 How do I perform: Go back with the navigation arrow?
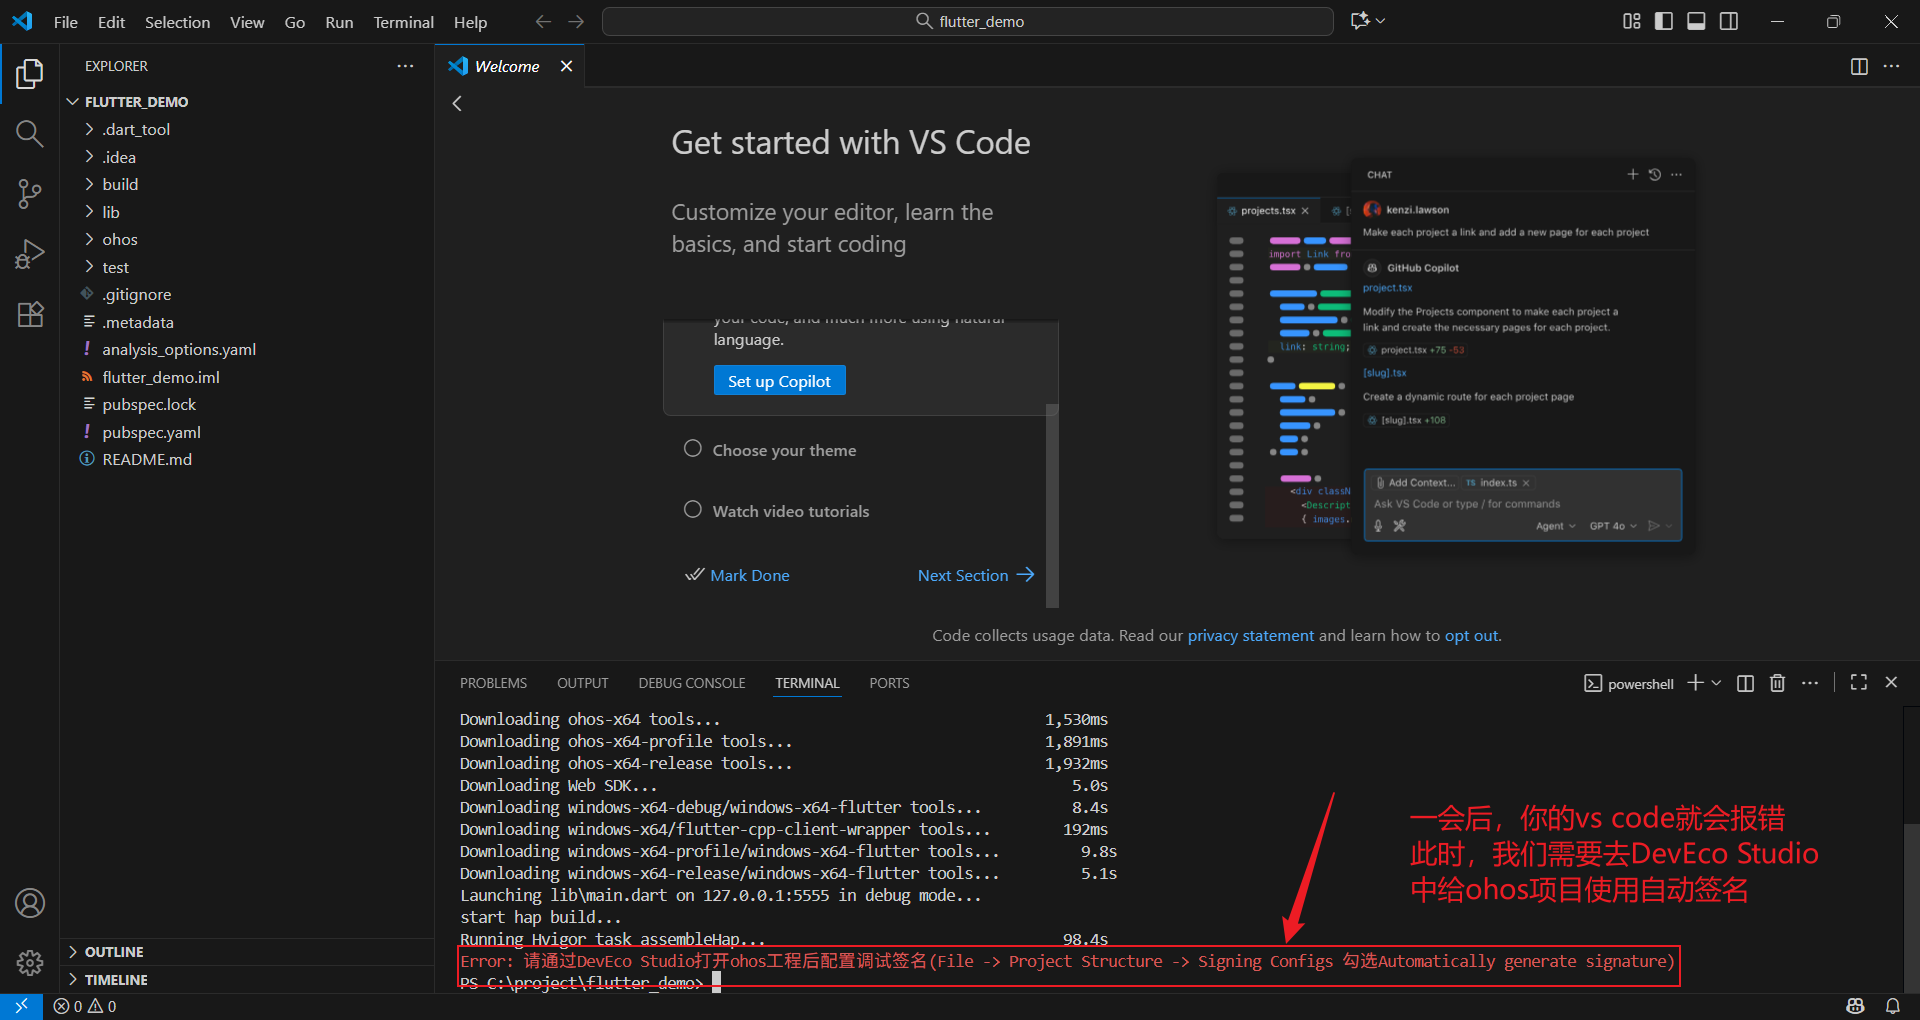tap(543, 21)
